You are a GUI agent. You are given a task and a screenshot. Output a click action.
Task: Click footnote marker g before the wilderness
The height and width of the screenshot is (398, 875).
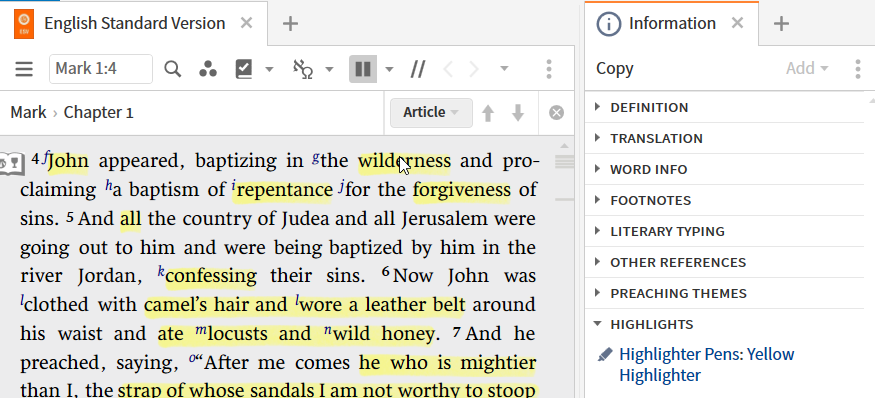316,157
